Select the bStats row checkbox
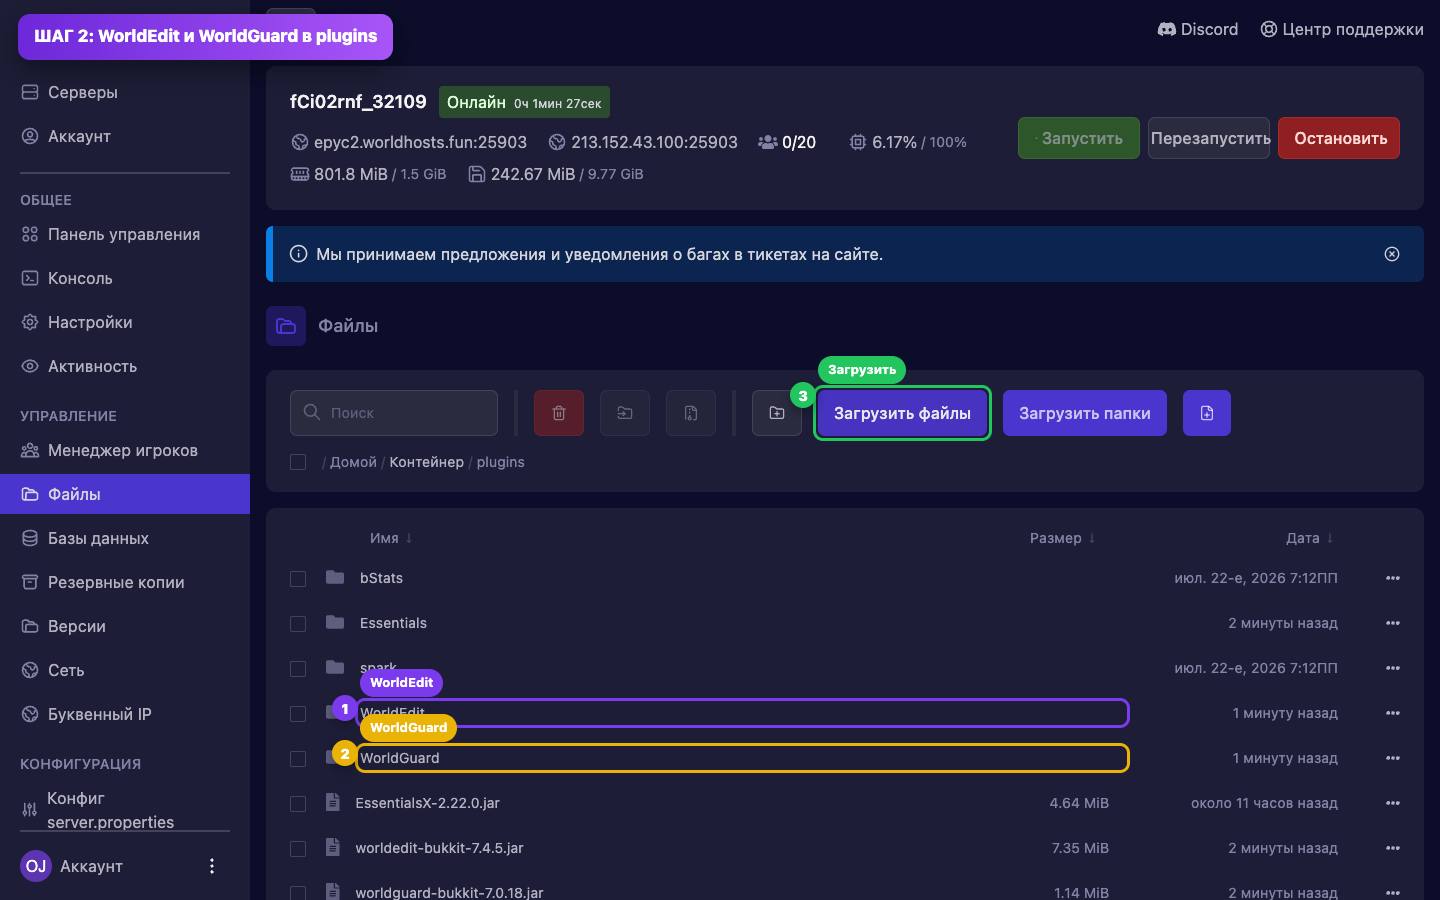 coord(298,579)
